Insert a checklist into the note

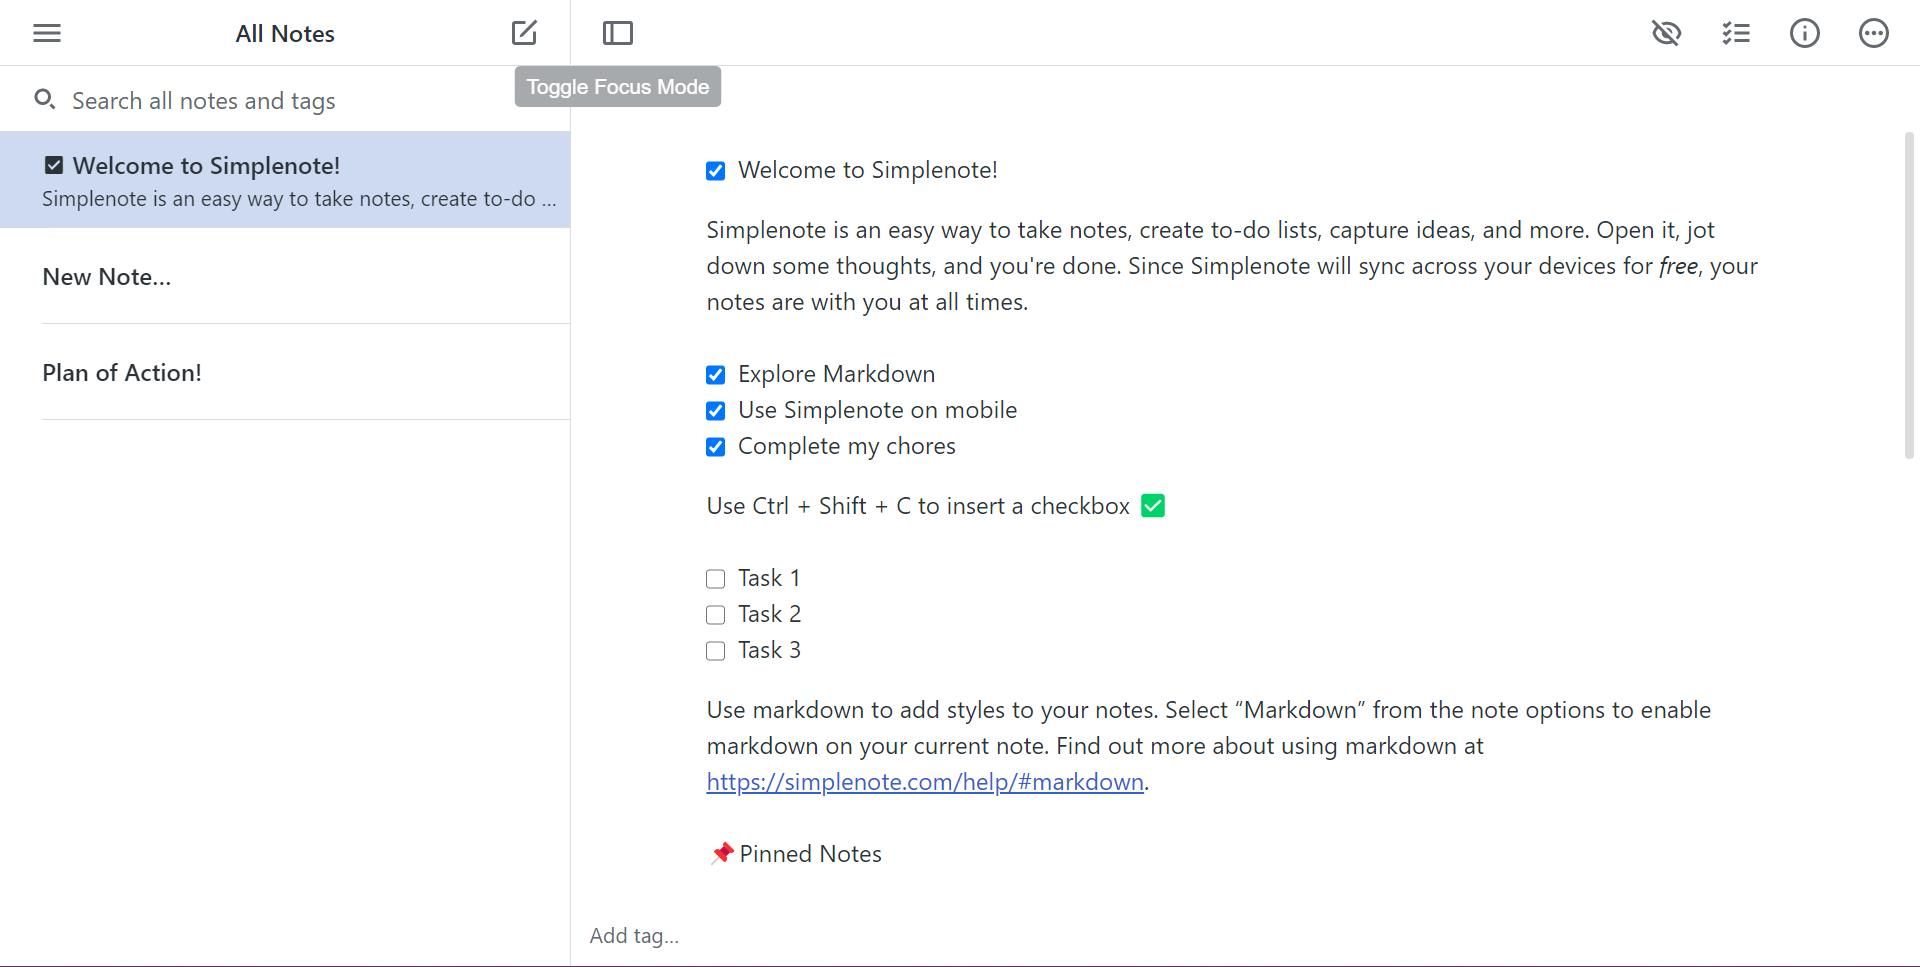coord(1736,33)
